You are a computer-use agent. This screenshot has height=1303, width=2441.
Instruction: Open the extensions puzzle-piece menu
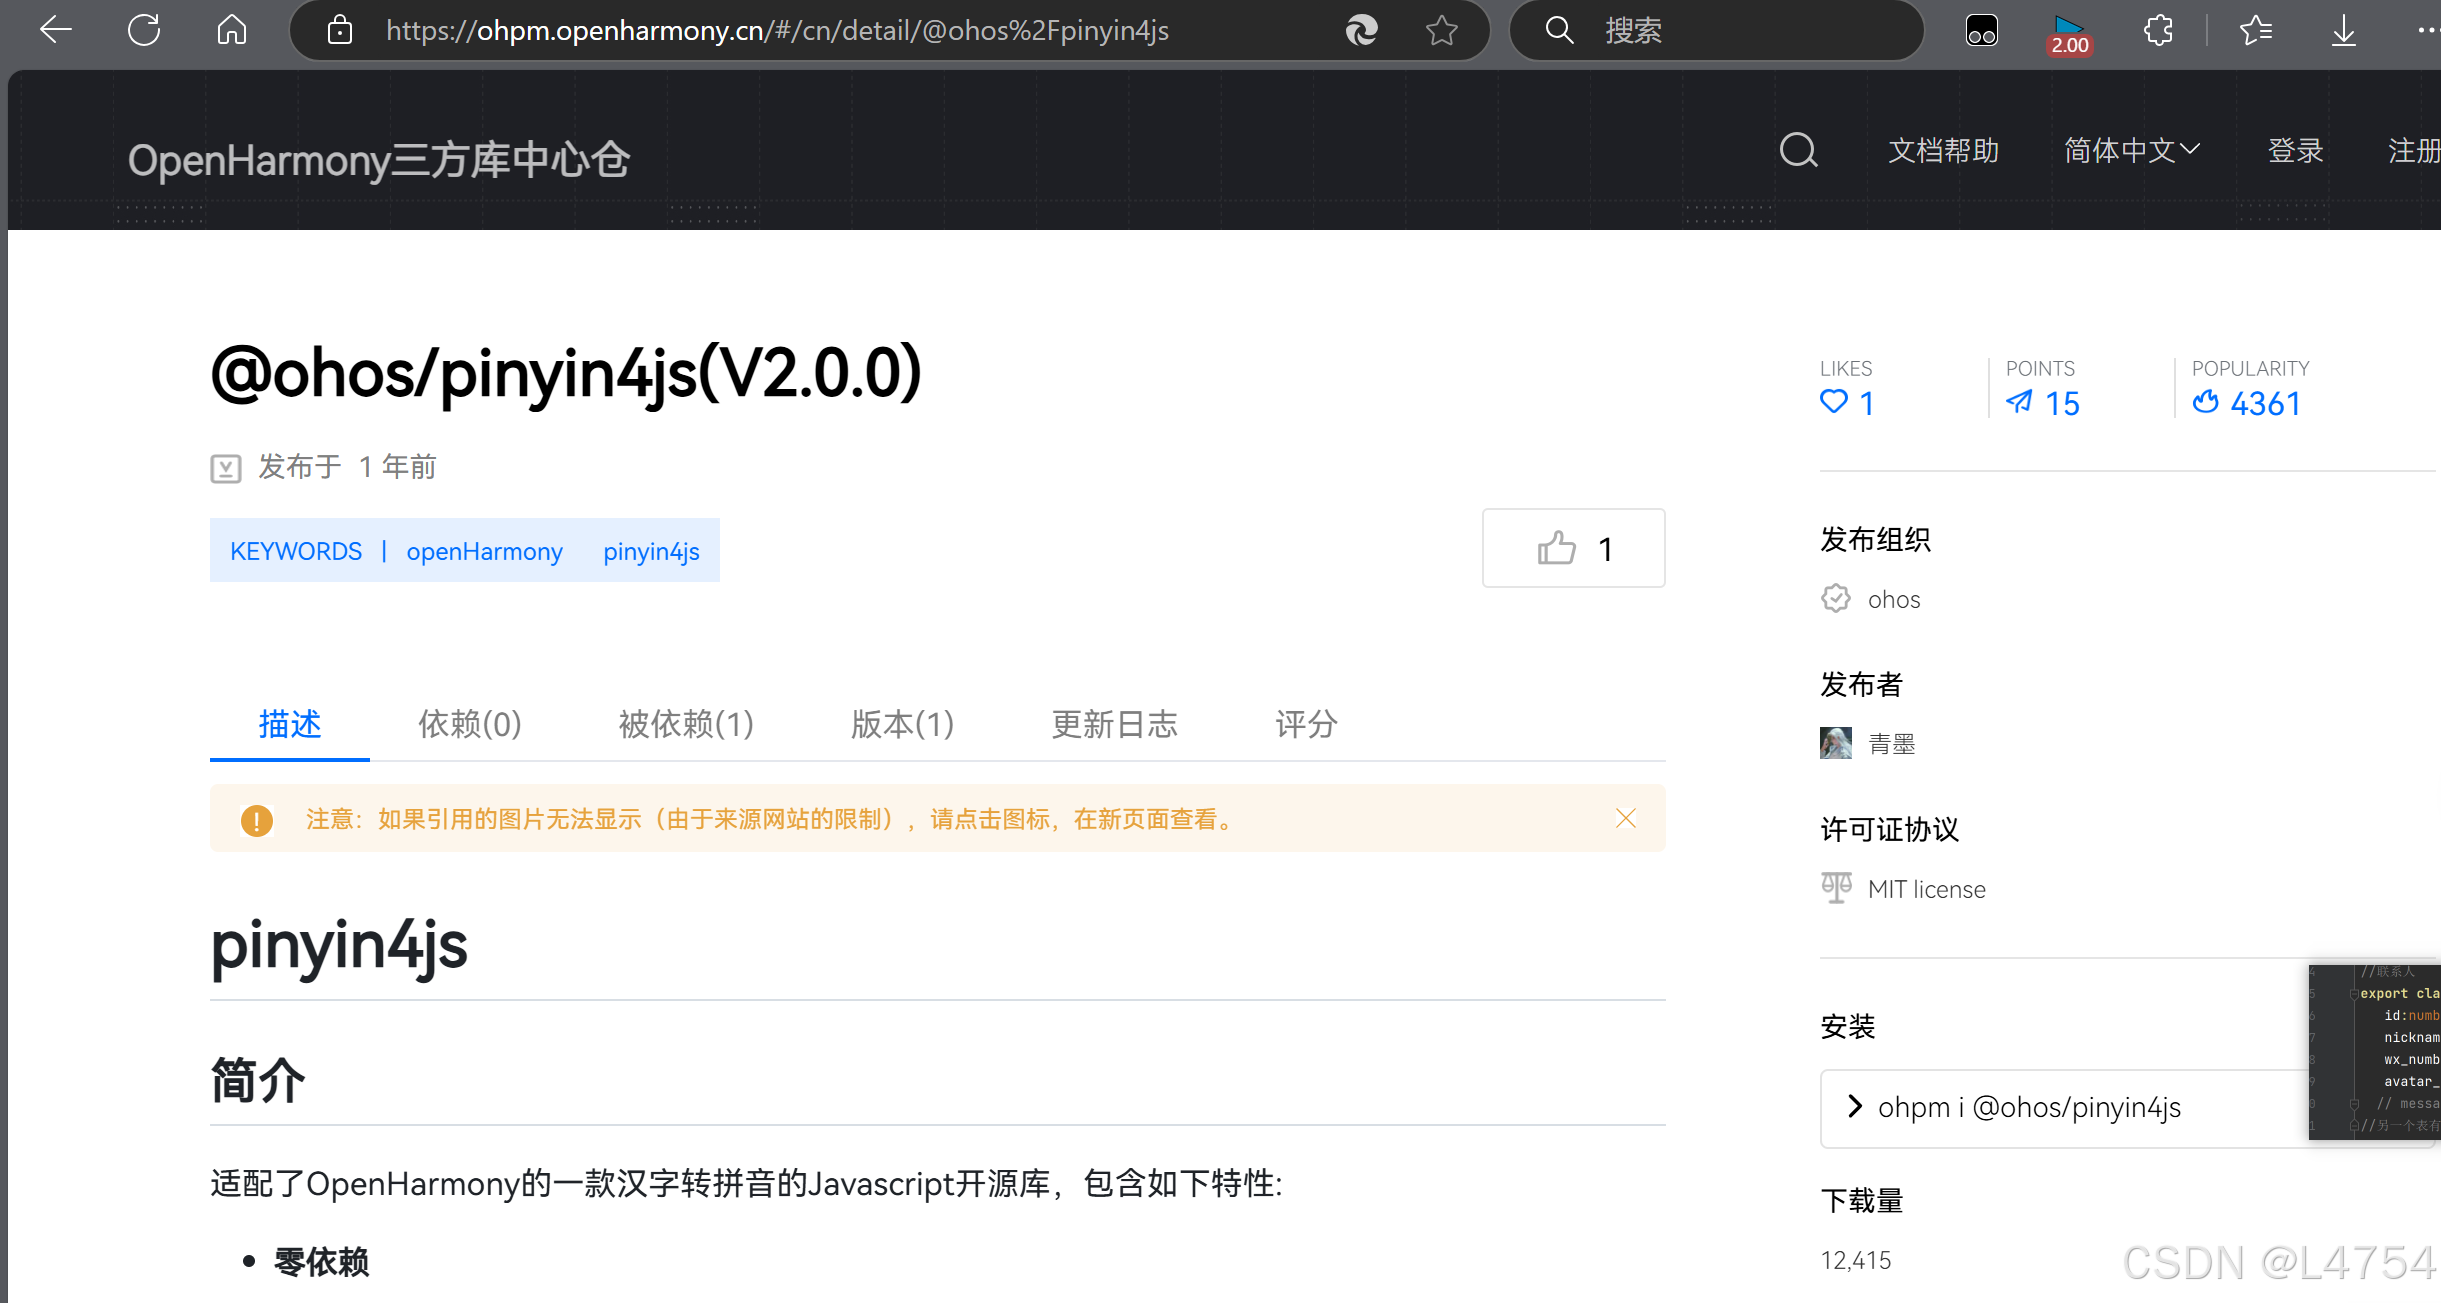pyautogui.click(x=2158, y=30)
